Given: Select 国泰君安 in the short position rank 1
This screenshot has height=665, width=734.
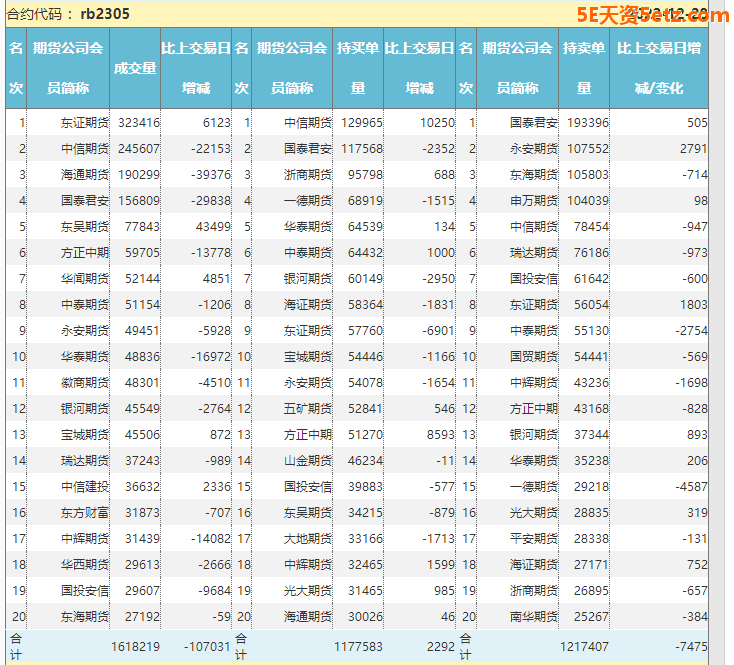Looking at the screenshot, I should click(534, 123).
